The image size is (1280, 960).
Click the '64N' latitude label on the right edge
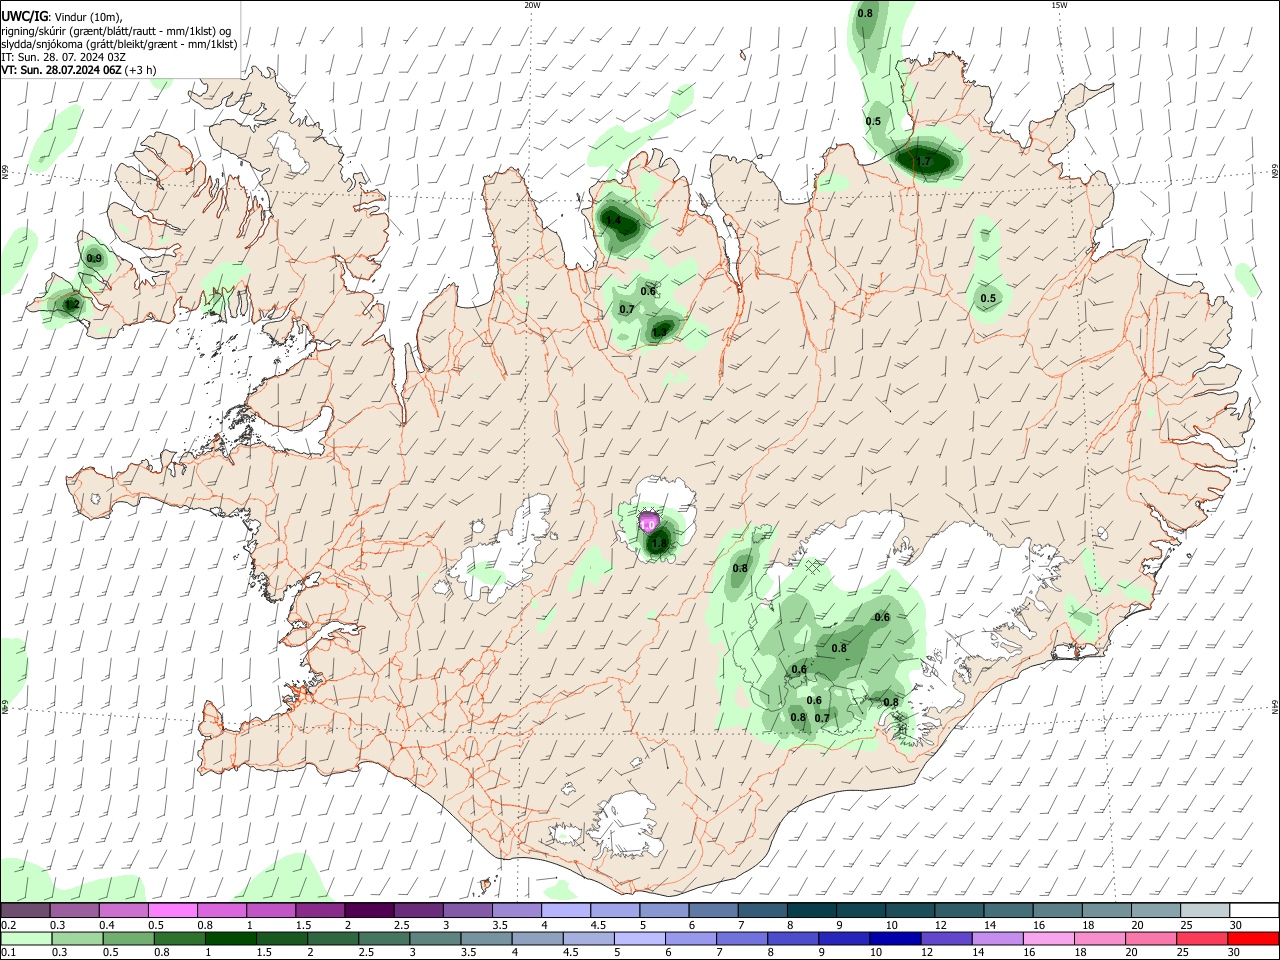tap(1275, 706)
